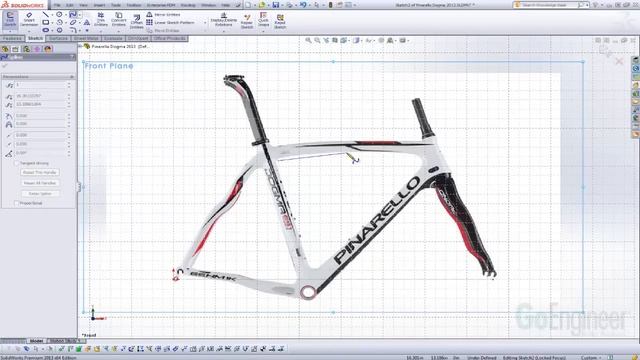Enable the Proportional checkbox

click(17, 203)
